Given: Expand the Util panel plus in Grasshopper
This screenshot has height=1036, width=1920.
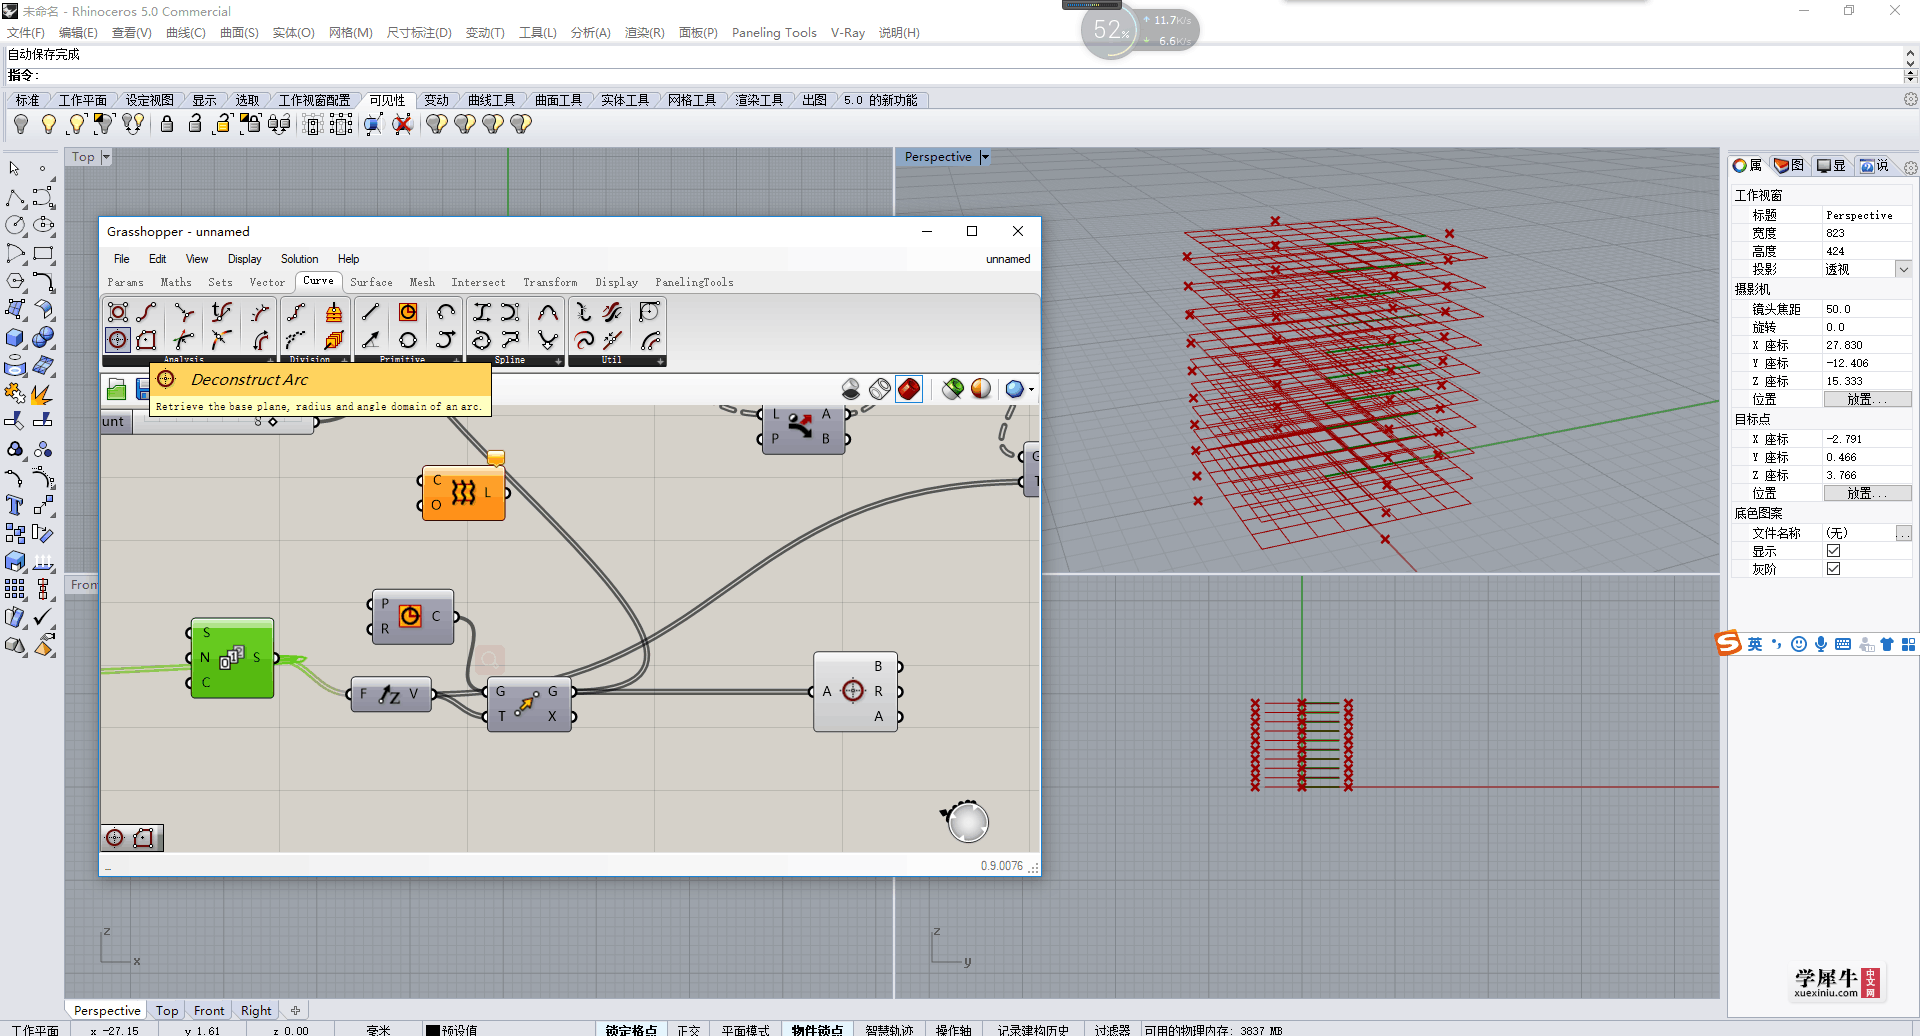Looking at the screenshot, I should pos(660,360).
